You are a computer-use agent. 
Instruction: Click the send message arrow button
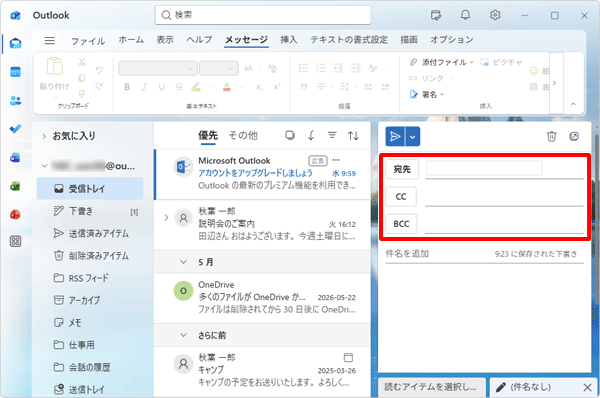(x=395, y=137)
